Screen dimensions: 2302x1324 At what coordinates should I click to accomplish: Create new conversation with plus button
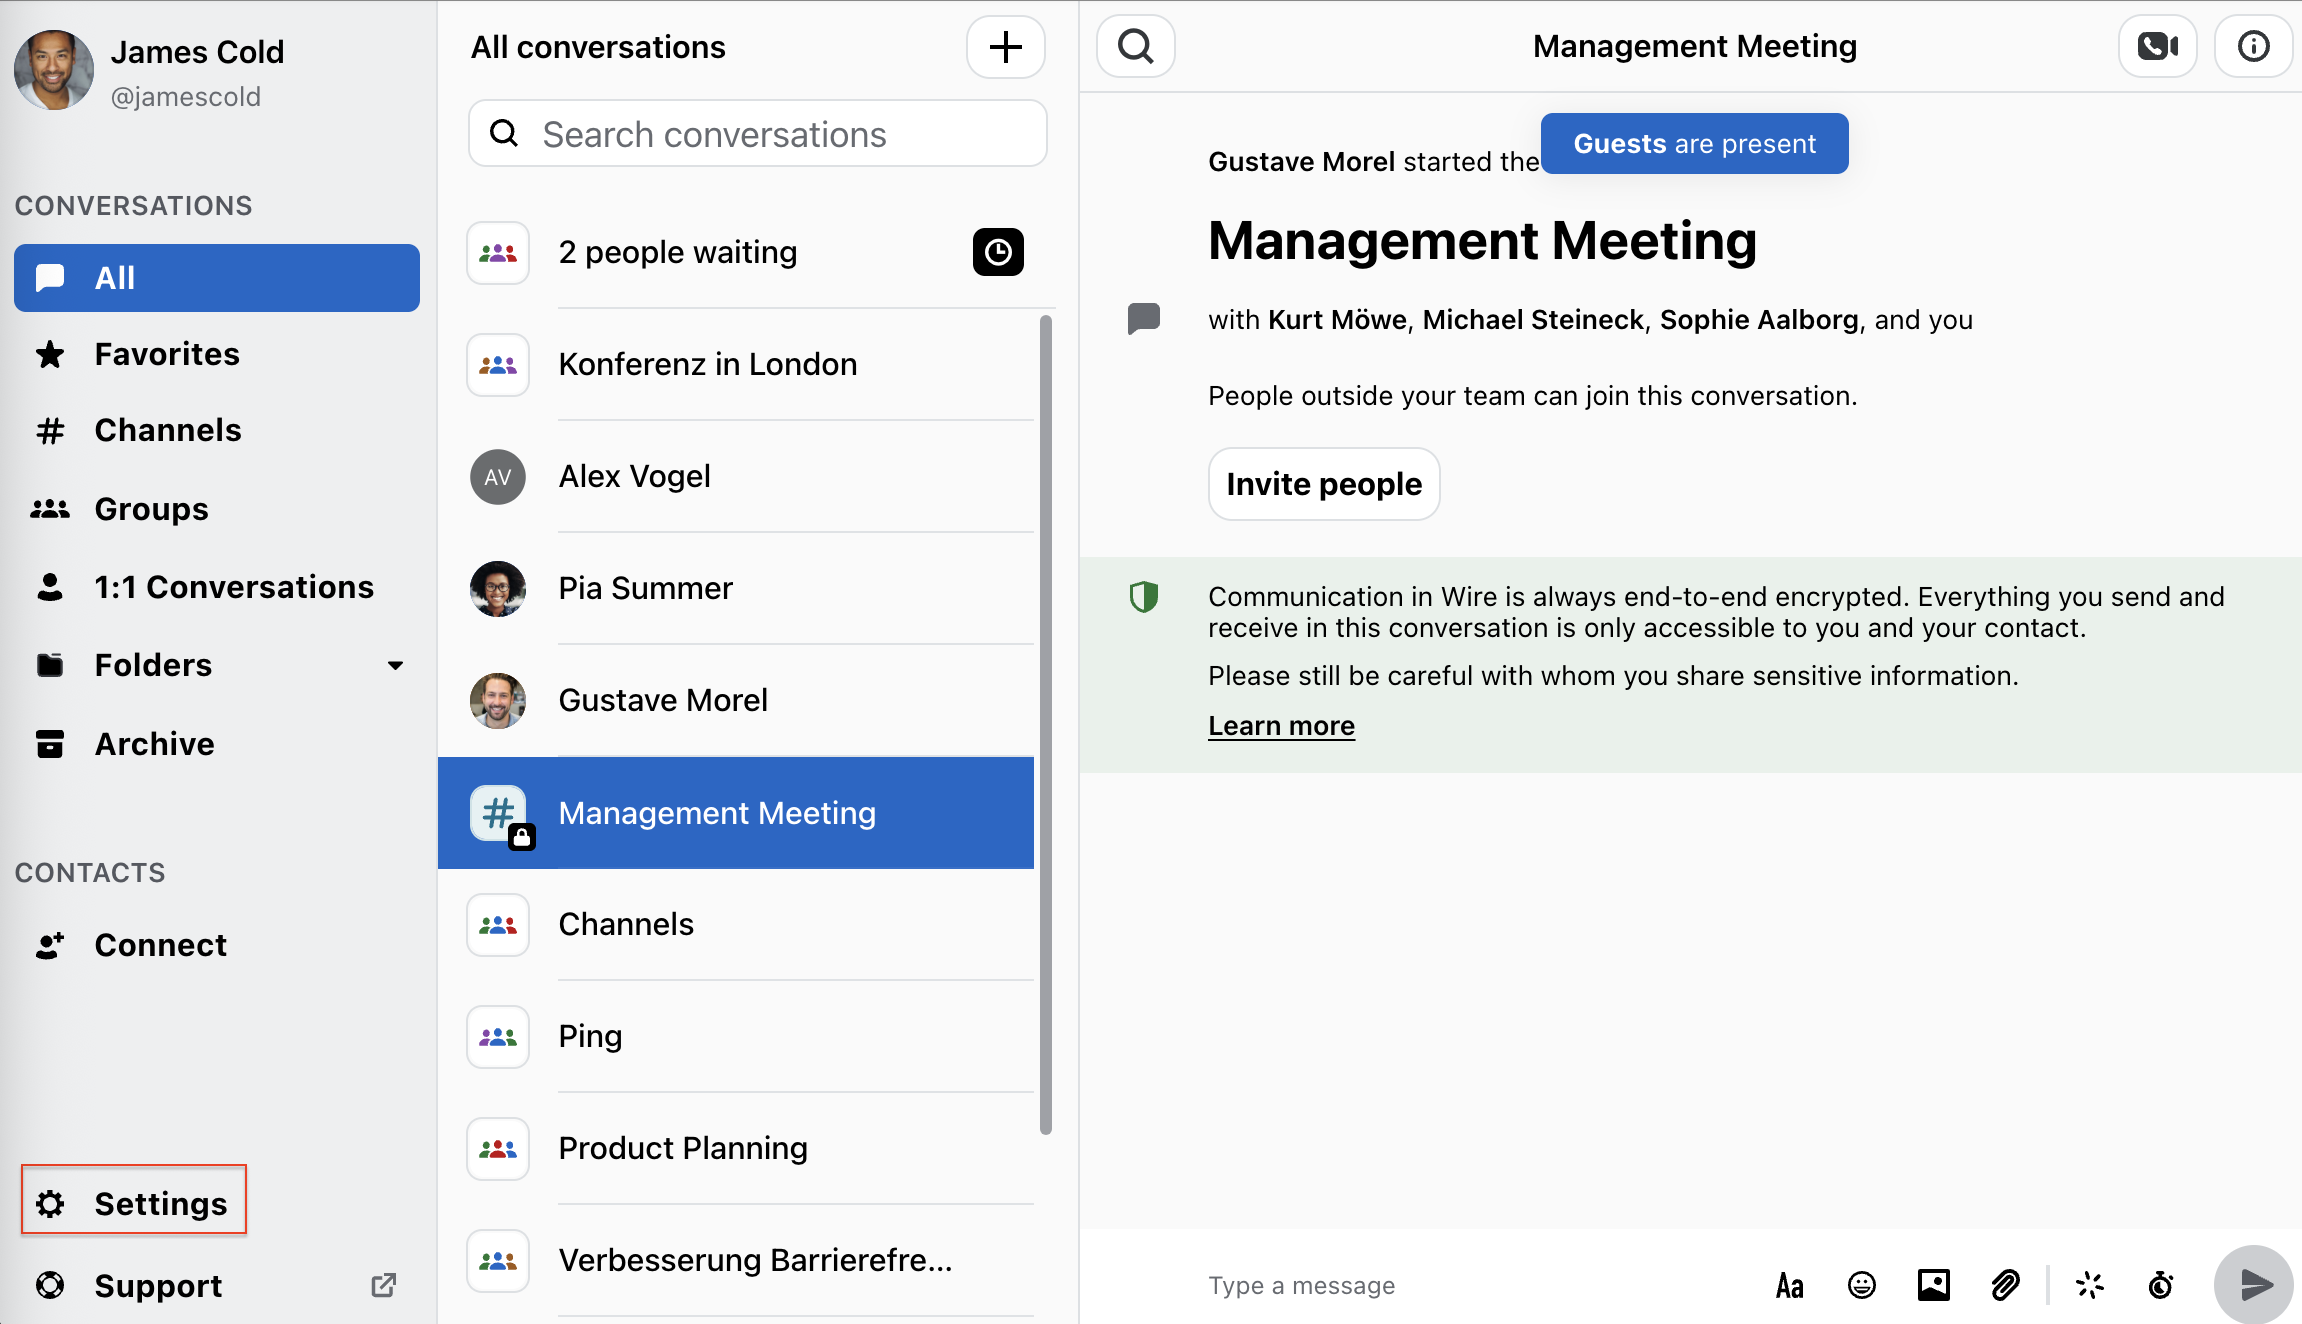pos(1005,47)
